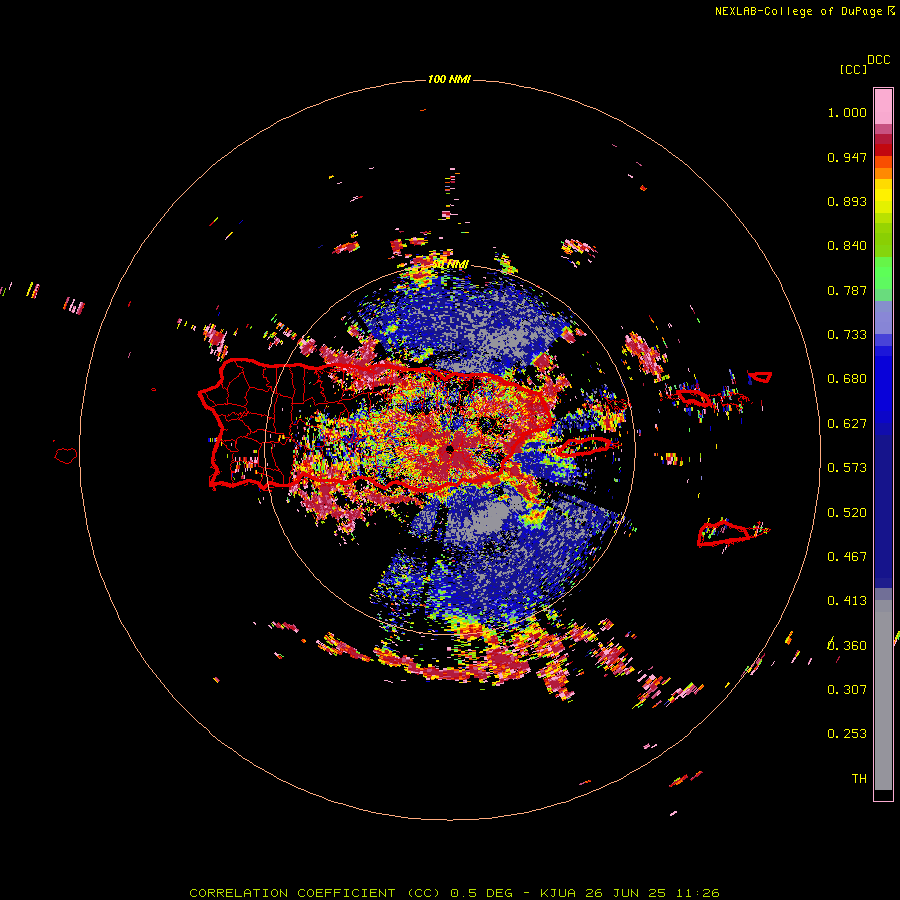Click the 0.520 scale value
Image resolution: width=900 pixels, height=900 pixels.
point(847,513)
